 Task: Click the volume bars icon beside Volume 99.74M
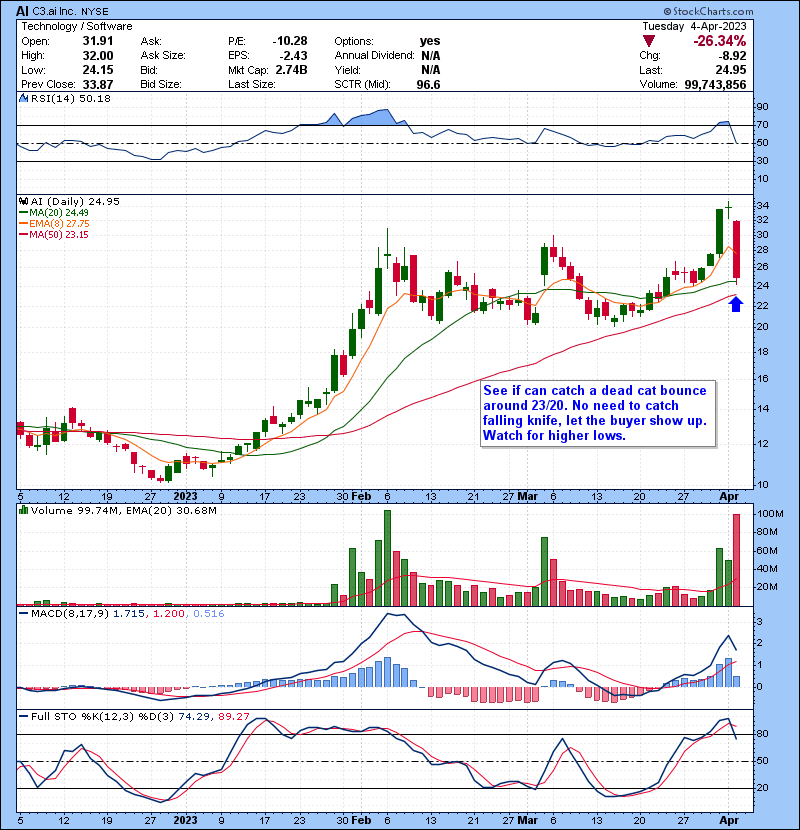(23, 510)
